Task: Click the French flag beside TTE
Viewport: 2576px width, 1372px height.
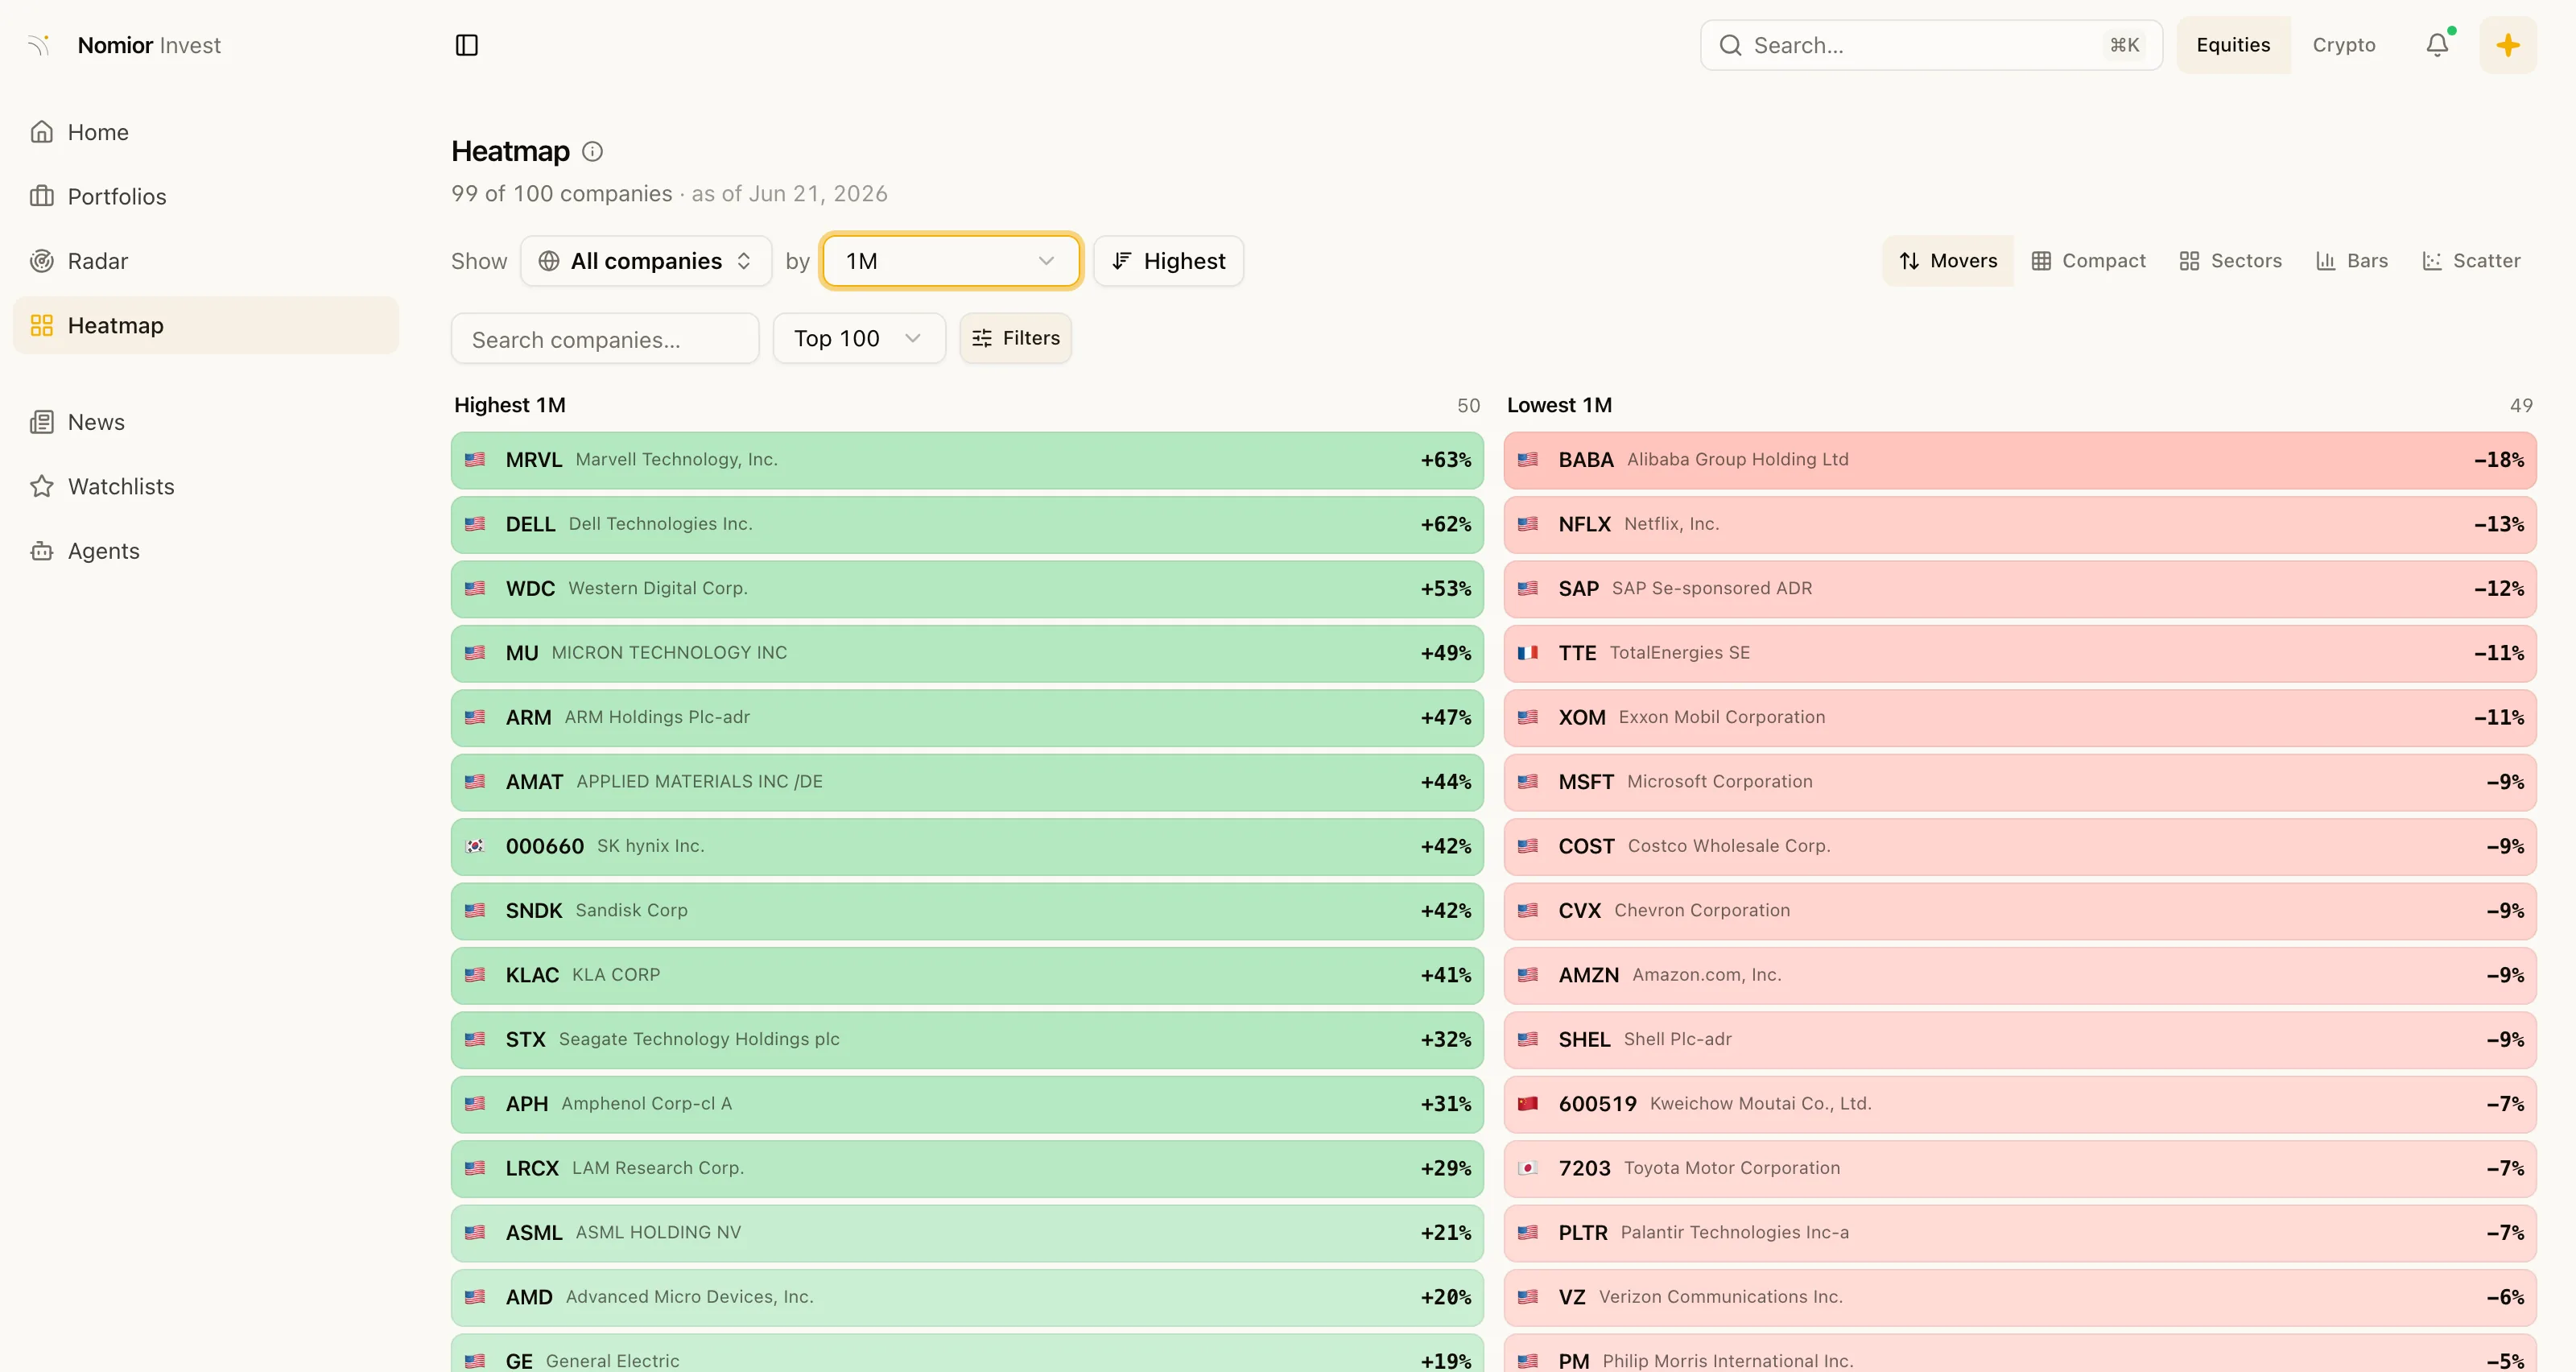Action: point(1528,653)
